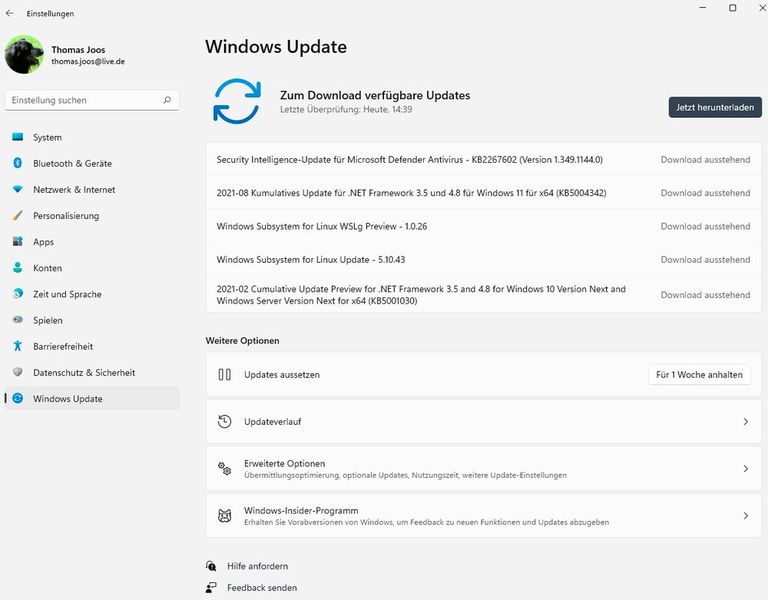This screenshot has height=600, width=768.
Task: Click the back arrow in Einstellungen
Action: click(10, 13)
